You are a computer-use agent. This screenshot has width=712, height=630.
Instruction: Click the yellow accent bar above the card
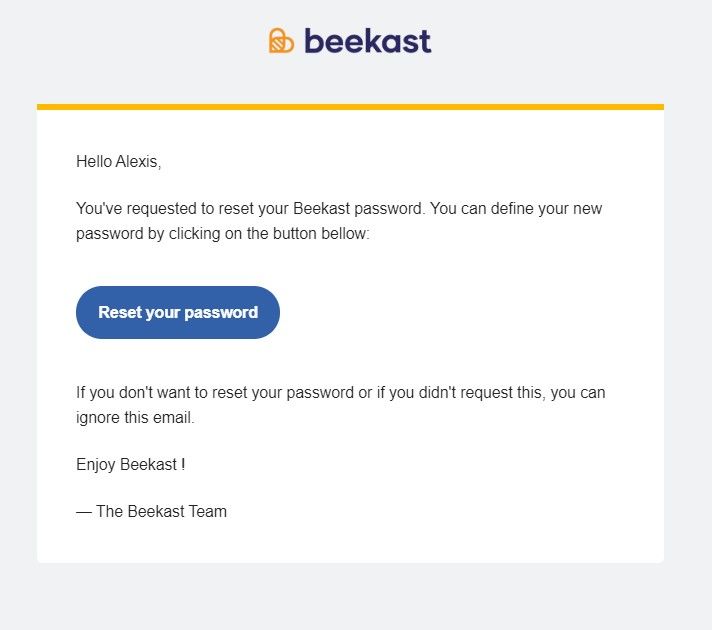(351, 107)
